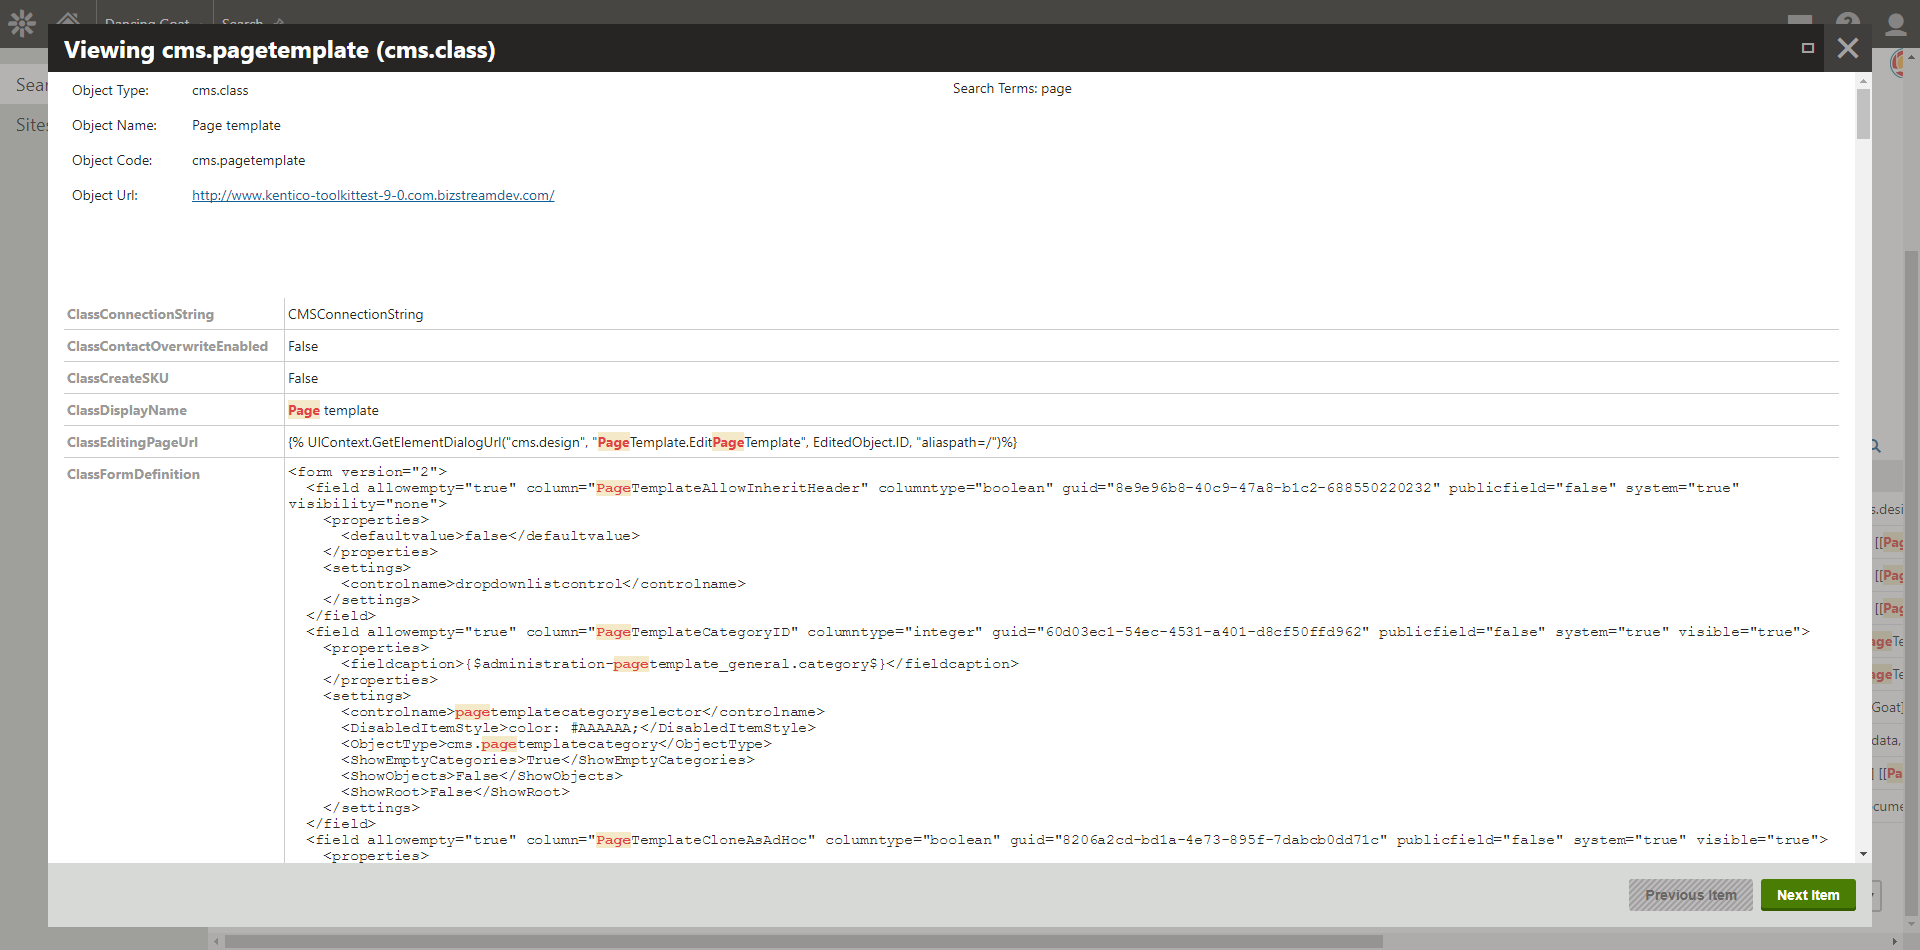Click the PageTemplateCategoryID field line
Image resolution: width=1920 pixels, height=950 pixels.
(1058, 632)
